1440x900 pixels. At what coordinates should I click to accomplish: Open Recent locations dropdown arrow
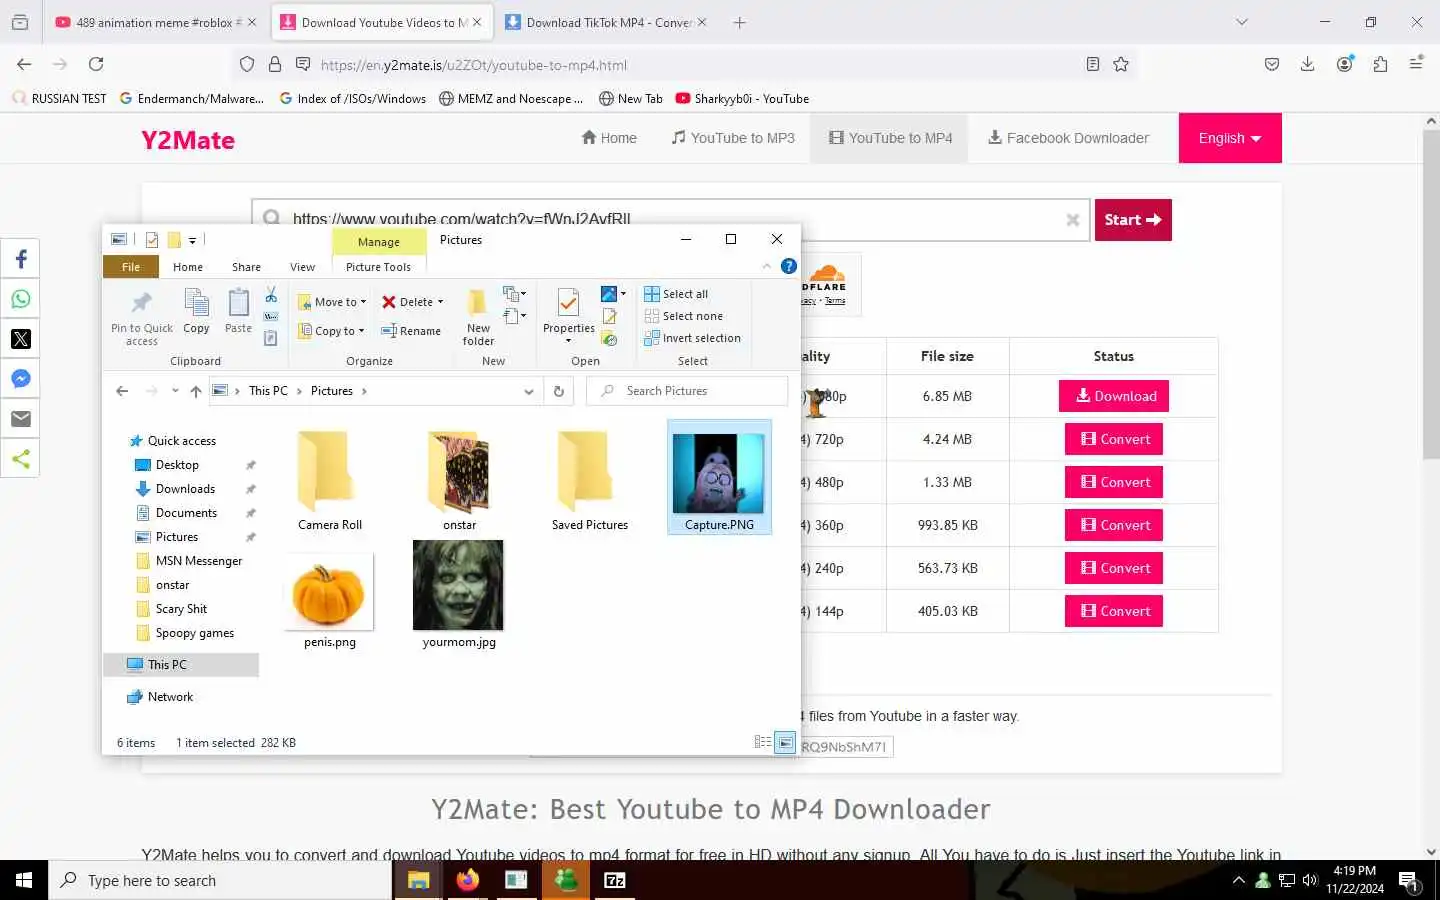pyautogui.click(x=175, y=391)
